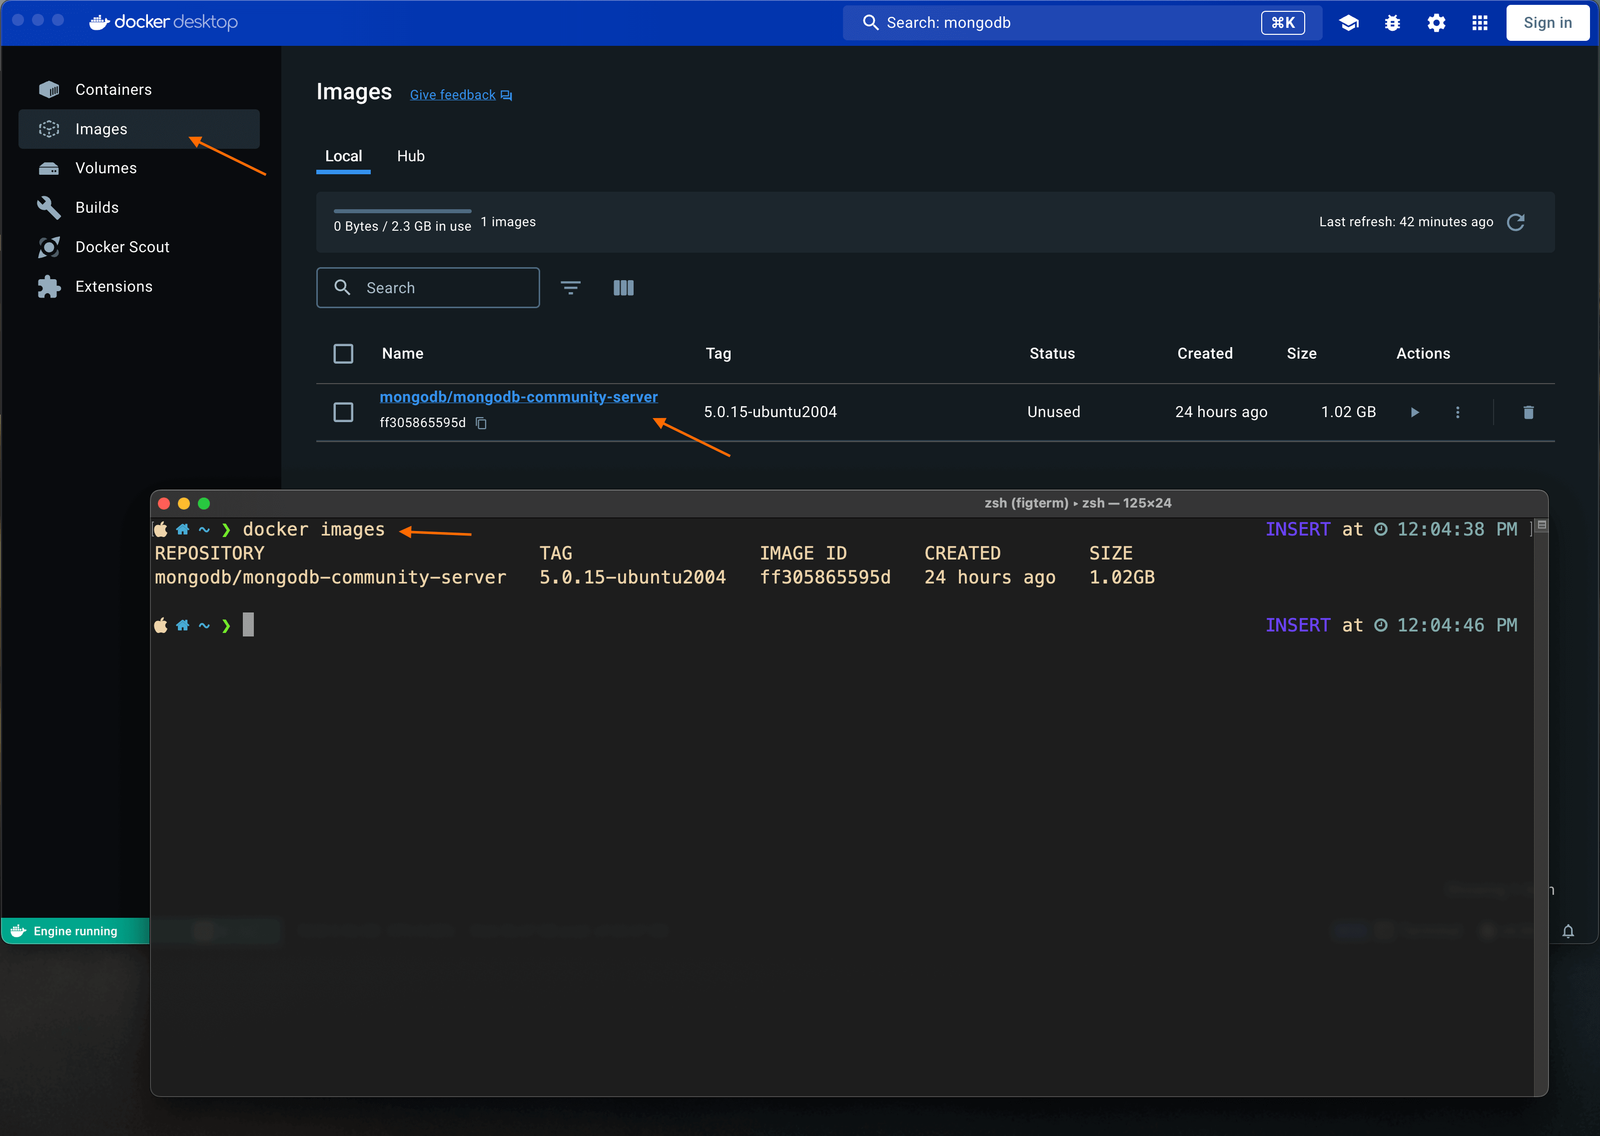Select the Volumes sidebar icon
This screenshot has width=1600, height=1136.
(49, 168)
